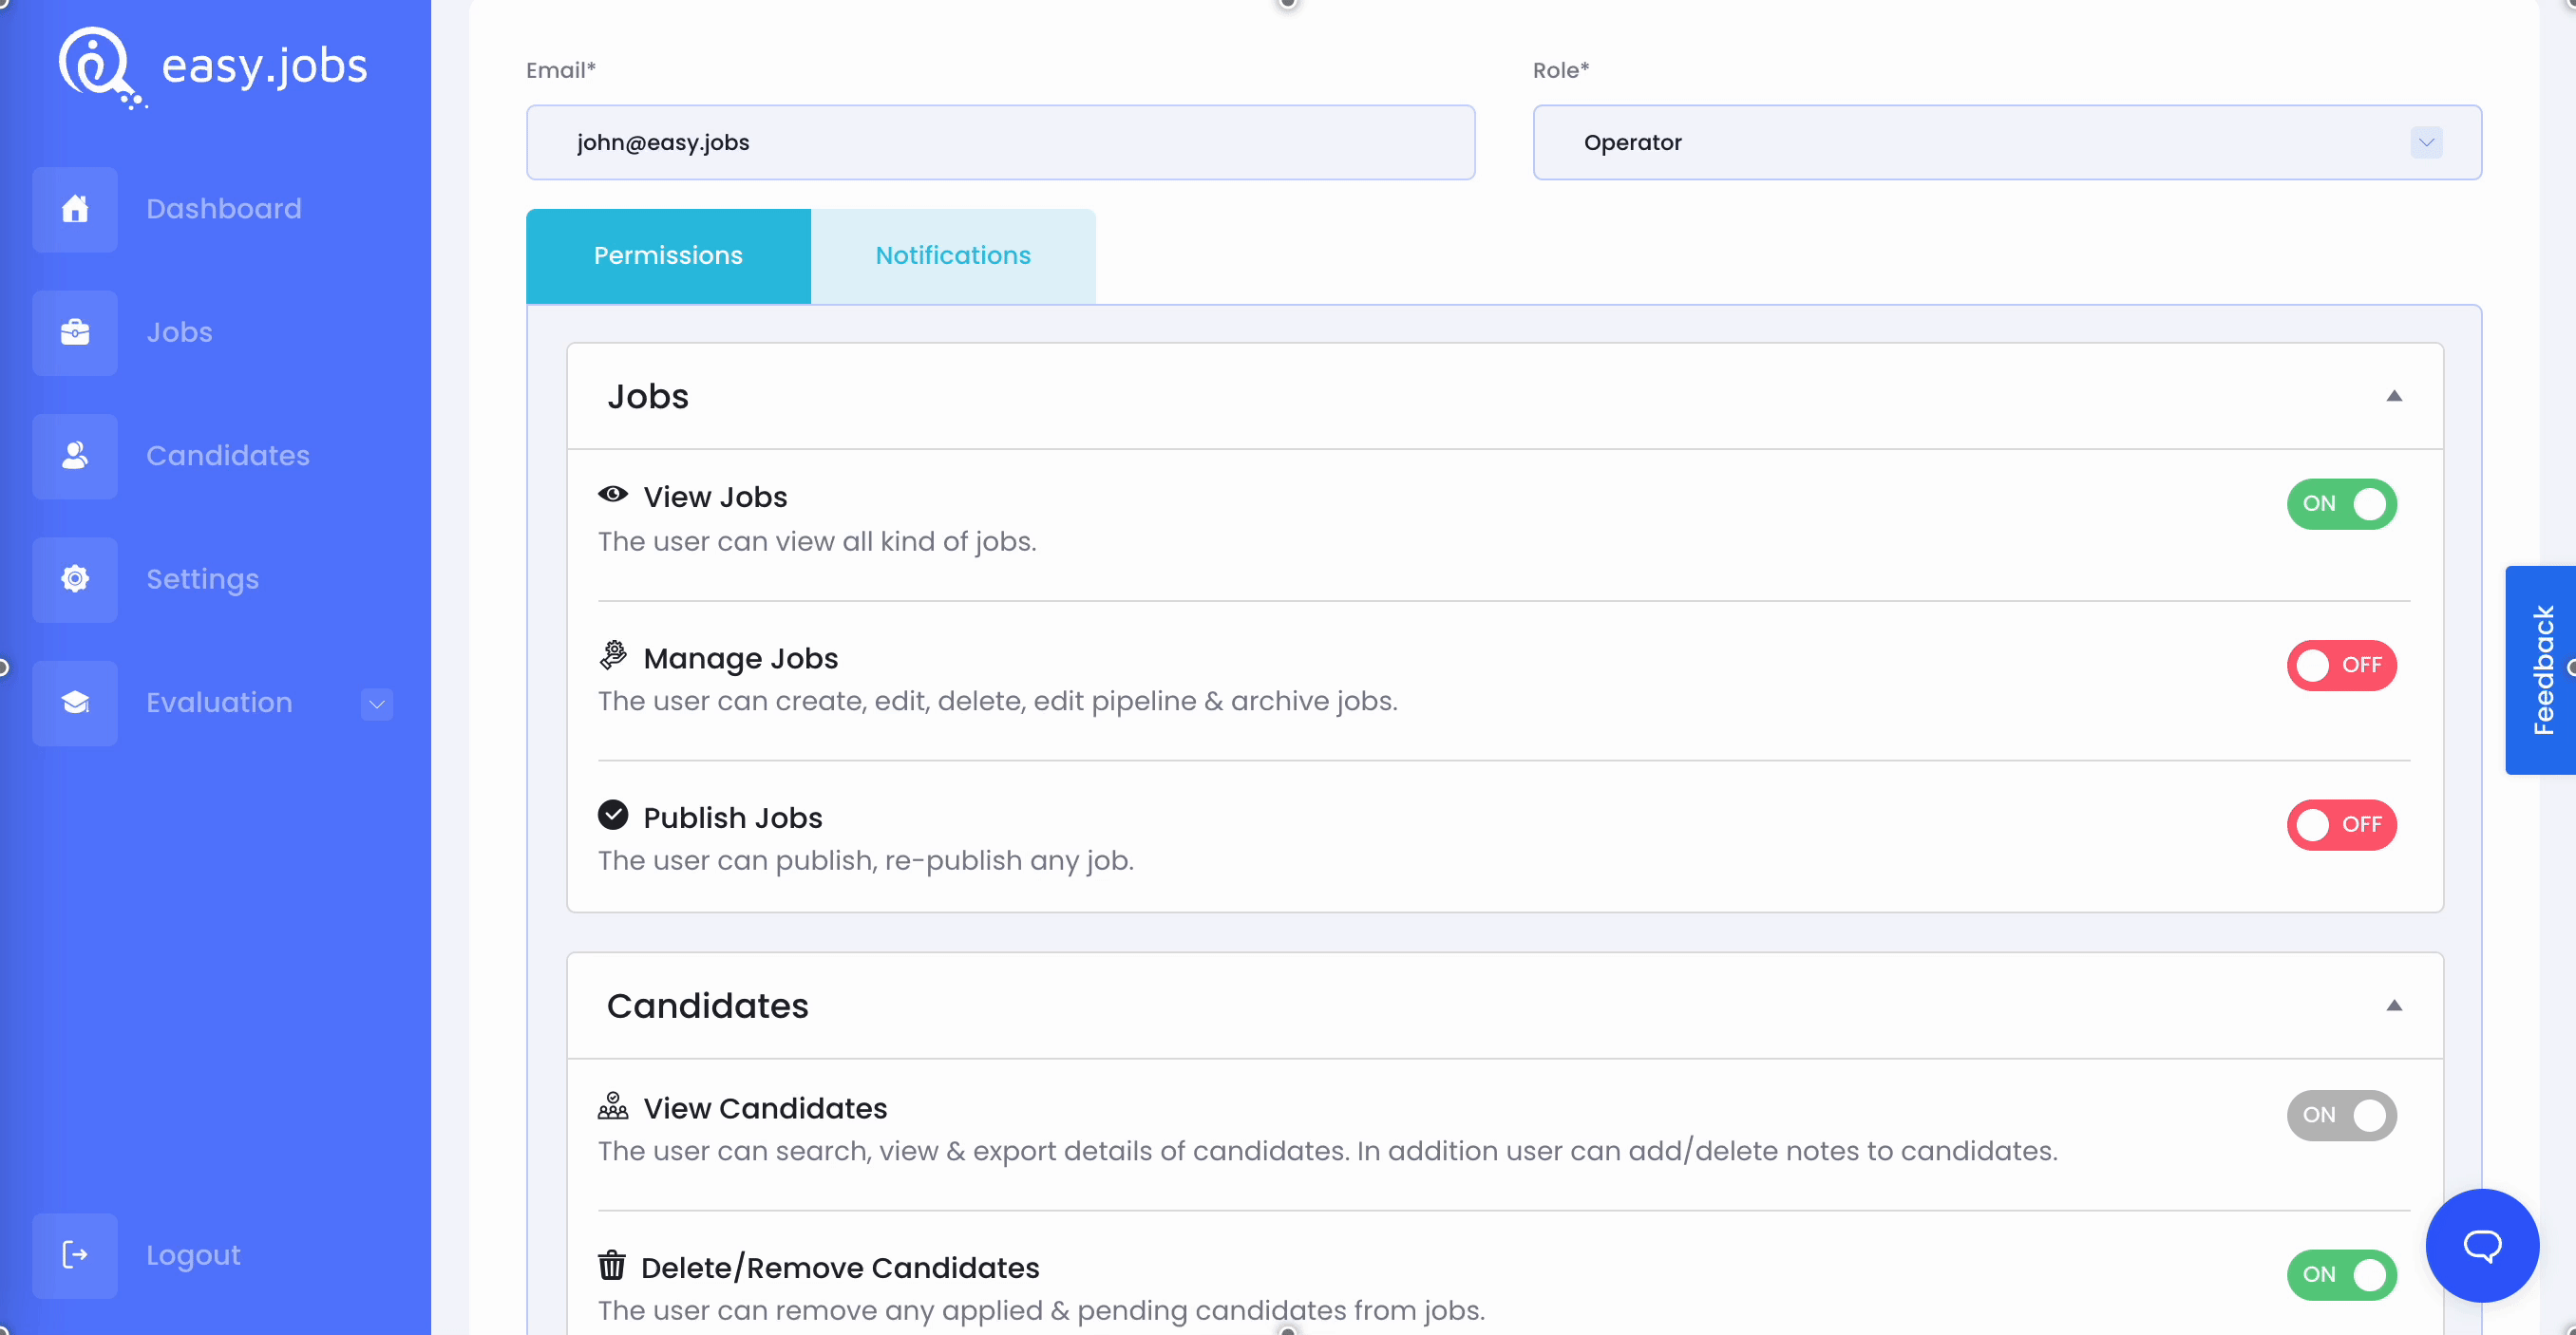
Task: Switch to the Permissions tab
Action: point(668,256)
